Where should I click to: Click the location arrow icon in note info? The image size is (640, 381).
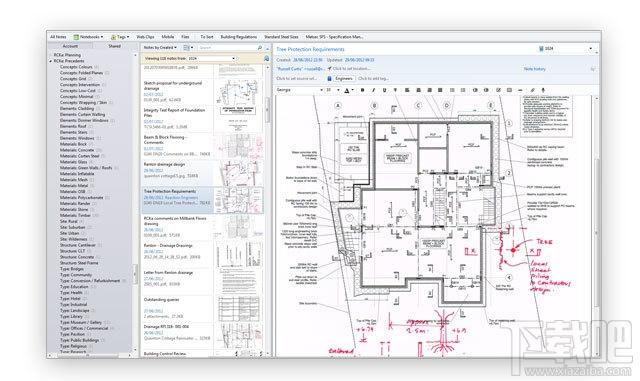(x=329, y=69)
